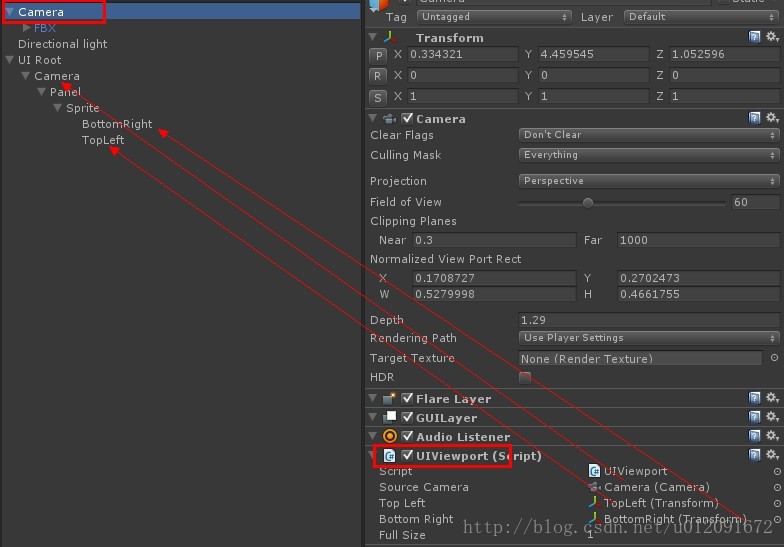The image size is (784, 547).
Task: Select Directional light in hierarchy
Action: pyautogui.click(x=62, y=44)
